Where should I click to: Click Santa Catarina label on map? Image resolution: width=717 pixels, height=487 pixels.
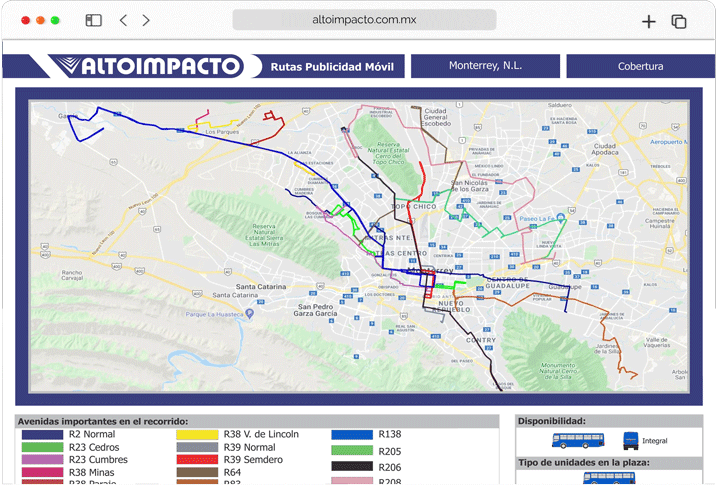pos(261,287)
